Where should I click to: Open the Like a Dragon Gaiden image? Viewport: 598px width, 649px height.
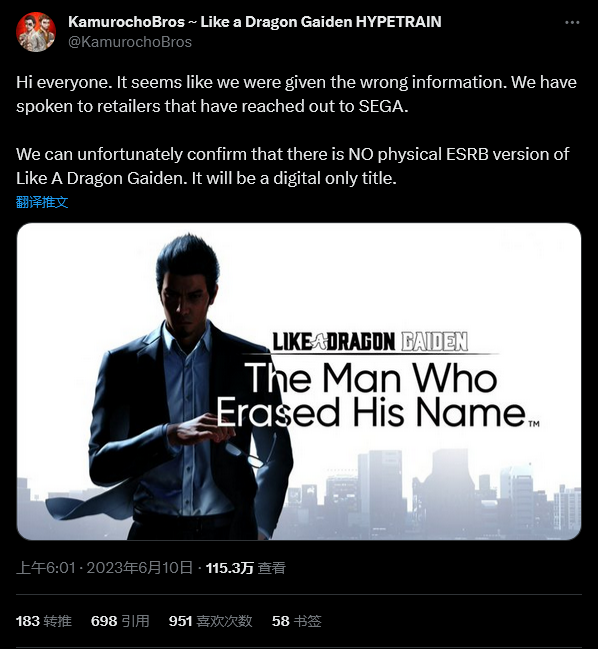click(x=299, y=381)
